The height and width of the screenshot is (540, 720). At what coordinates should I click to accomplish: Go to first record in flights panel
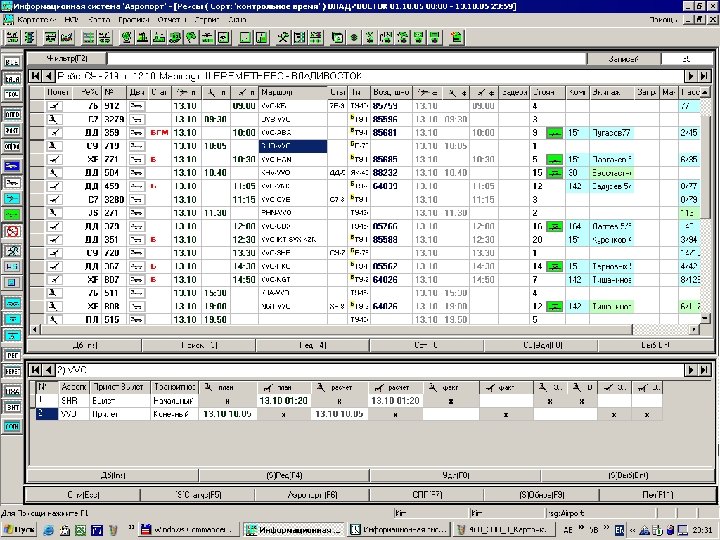[35, 76]
